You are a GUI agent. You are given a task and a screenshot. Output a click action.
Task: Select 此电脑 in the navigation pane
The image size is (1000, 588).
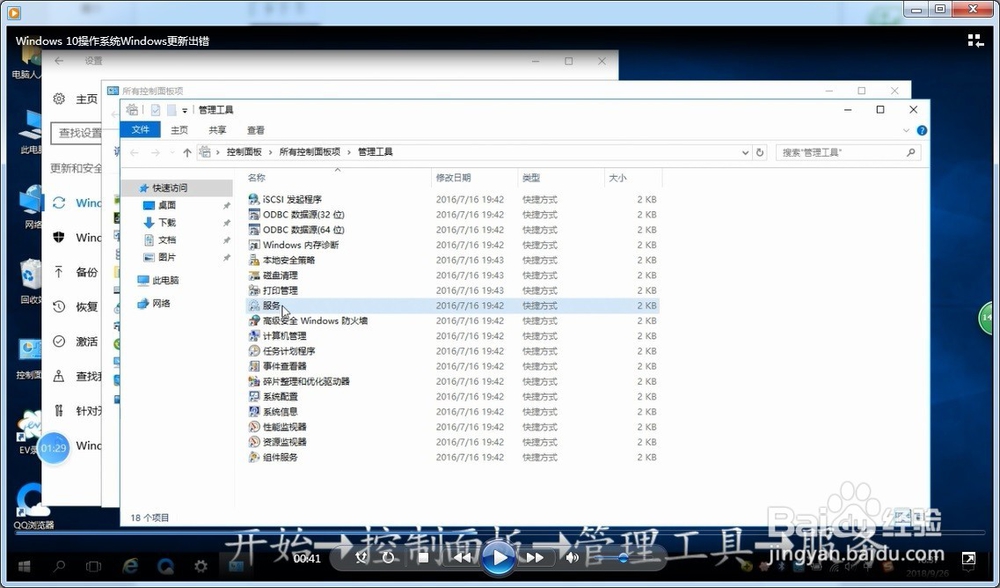tap(166, 281)
